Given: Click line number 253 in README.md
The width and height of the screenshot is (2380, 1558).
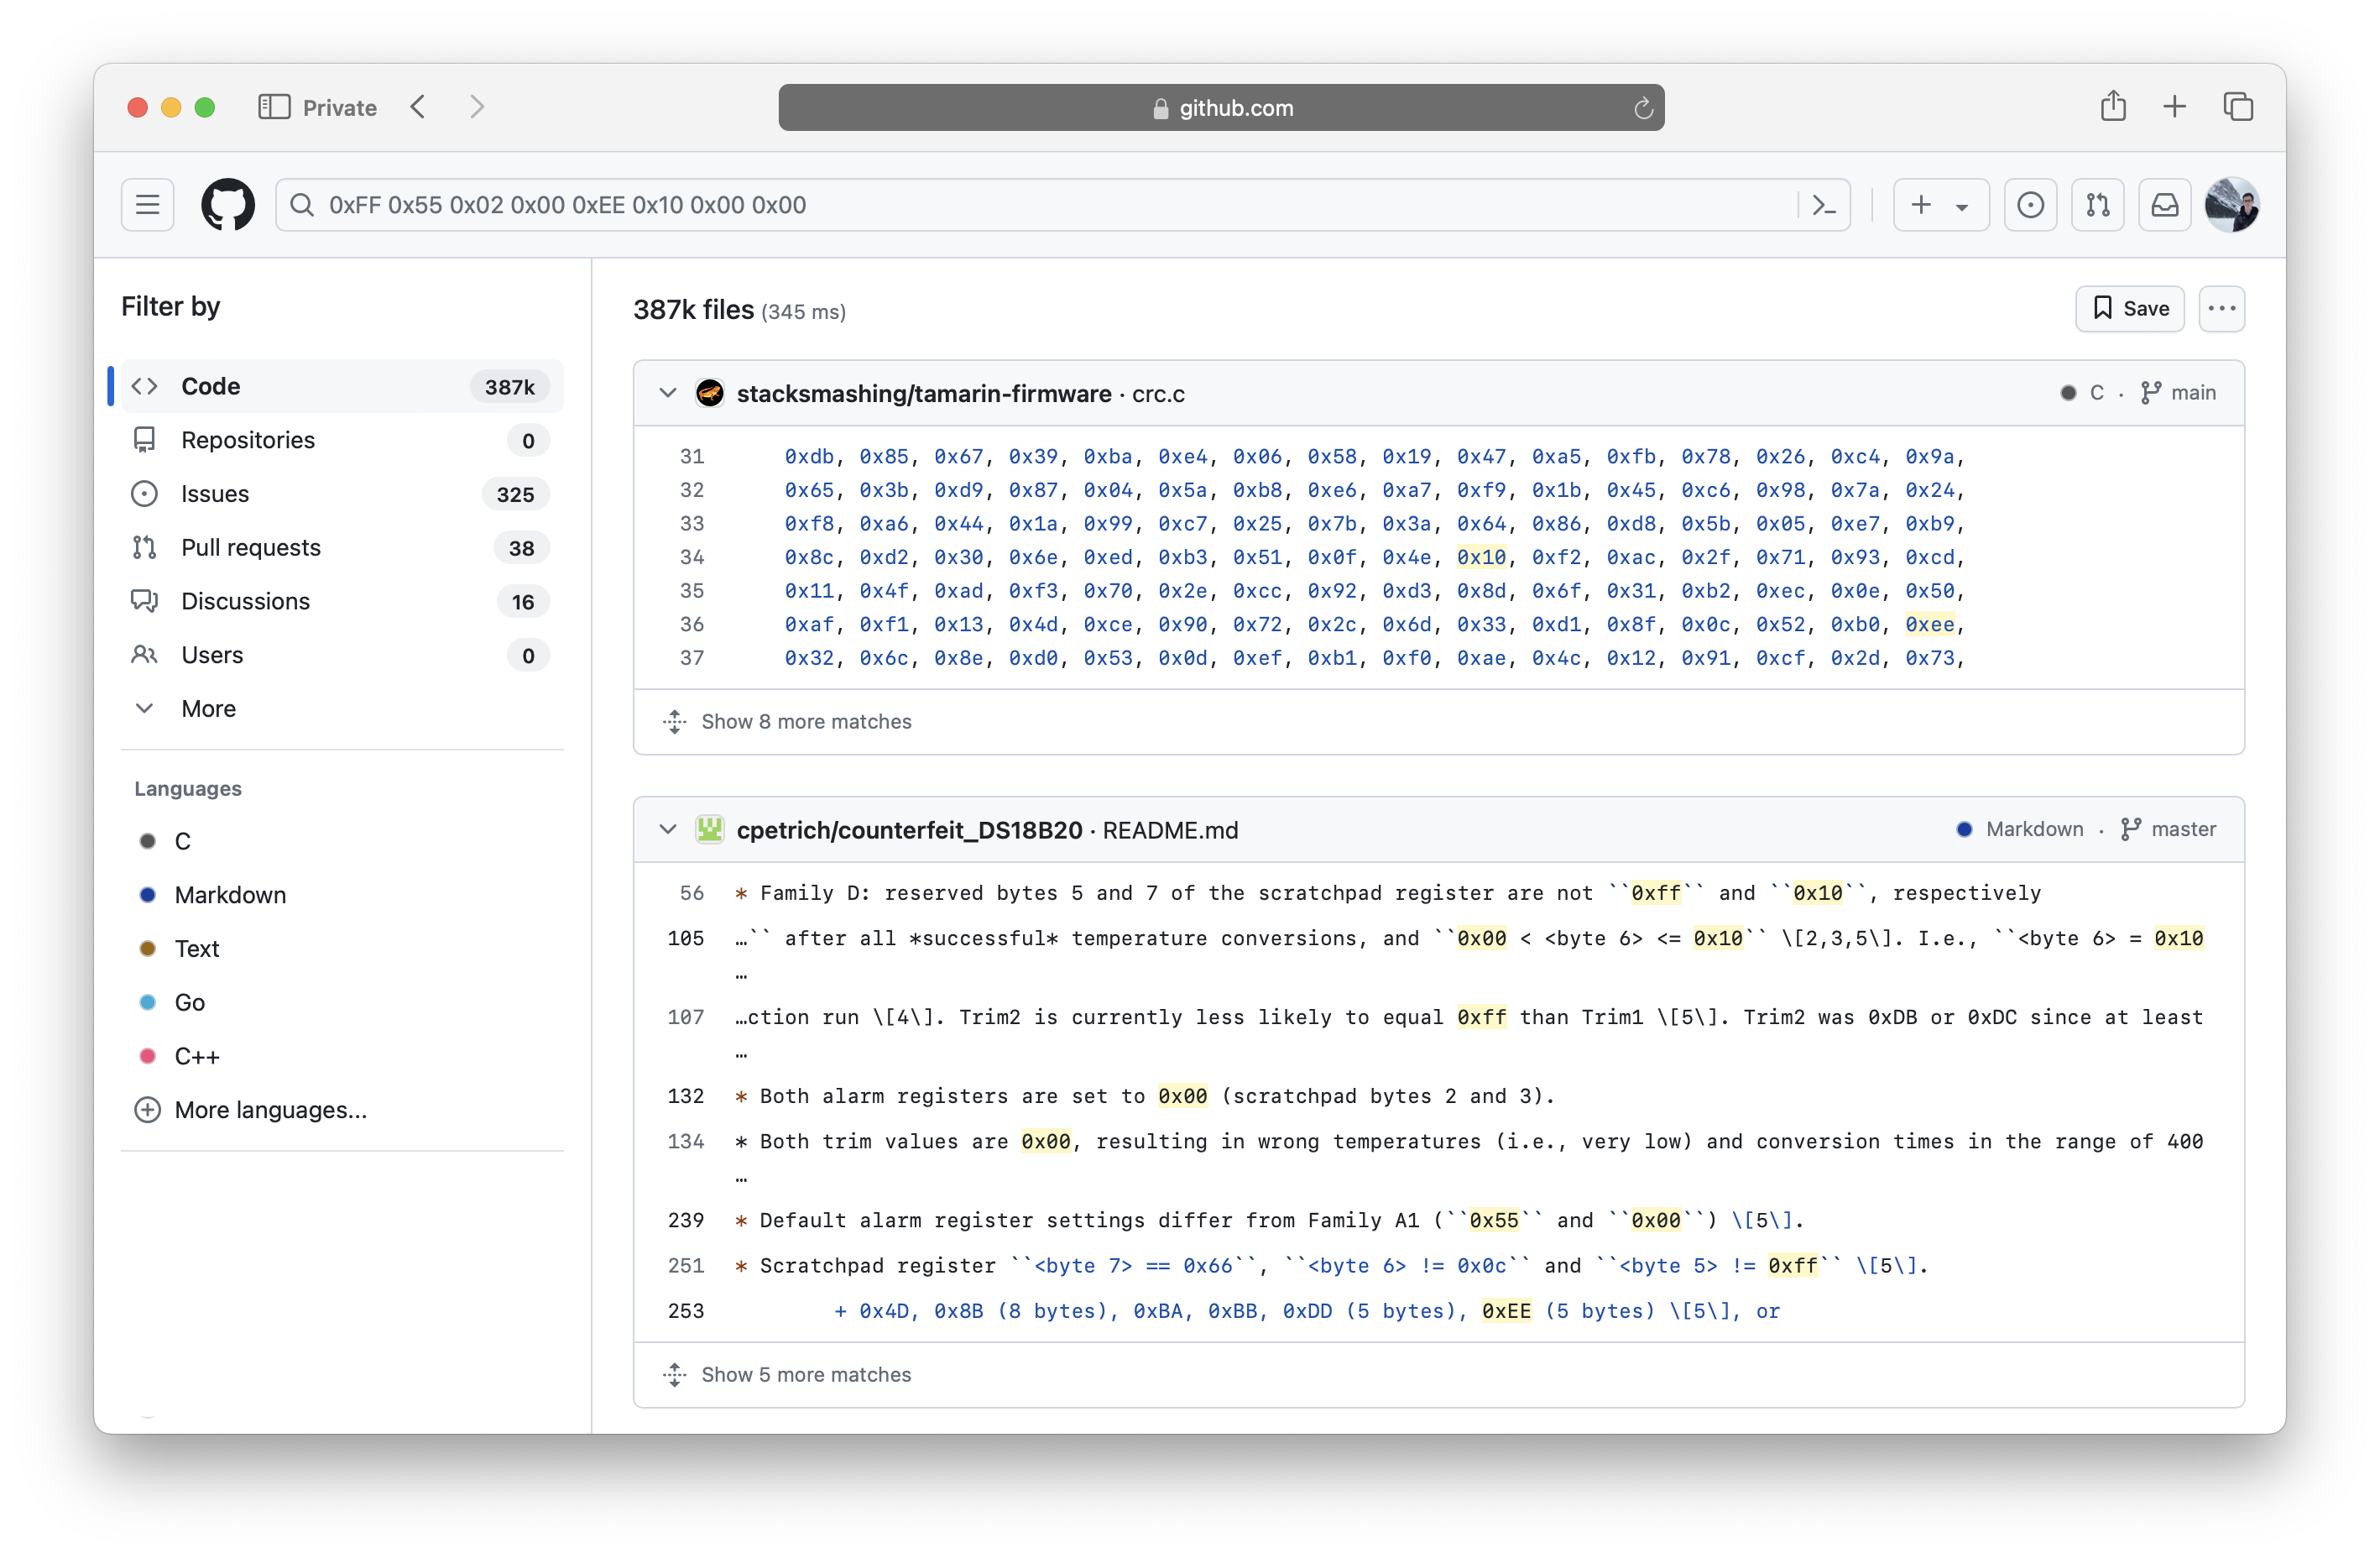Looking at the screenshot, I should click(x=686, y=1311).
